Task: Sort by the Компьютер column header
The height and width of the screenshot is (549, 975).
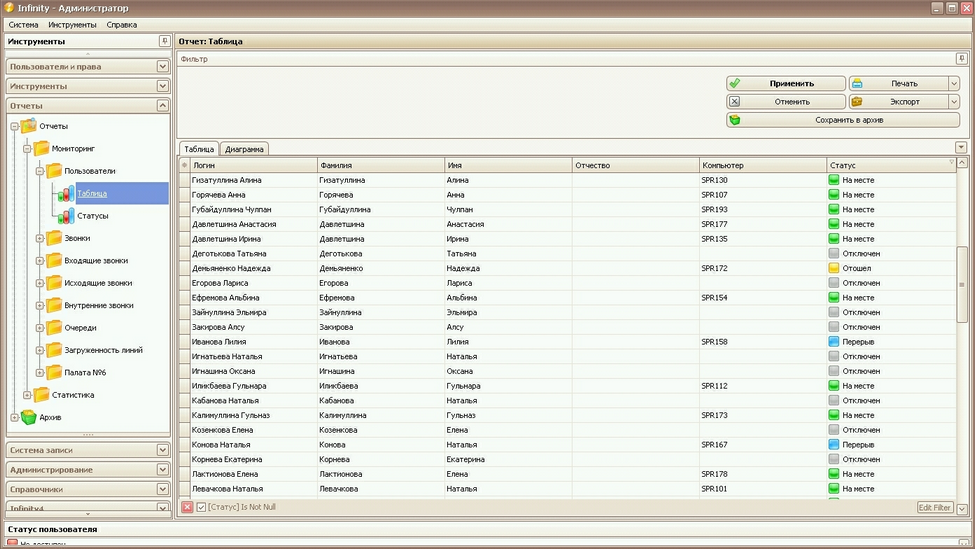Action: [x=762, y=165]
